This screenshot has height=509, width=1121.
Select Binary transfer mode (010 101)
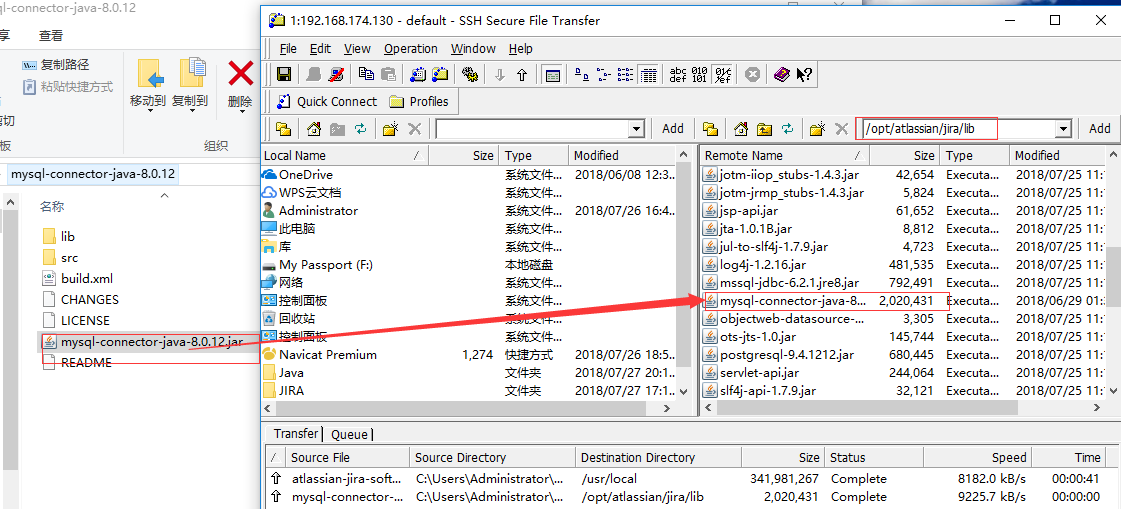(699, 74)
